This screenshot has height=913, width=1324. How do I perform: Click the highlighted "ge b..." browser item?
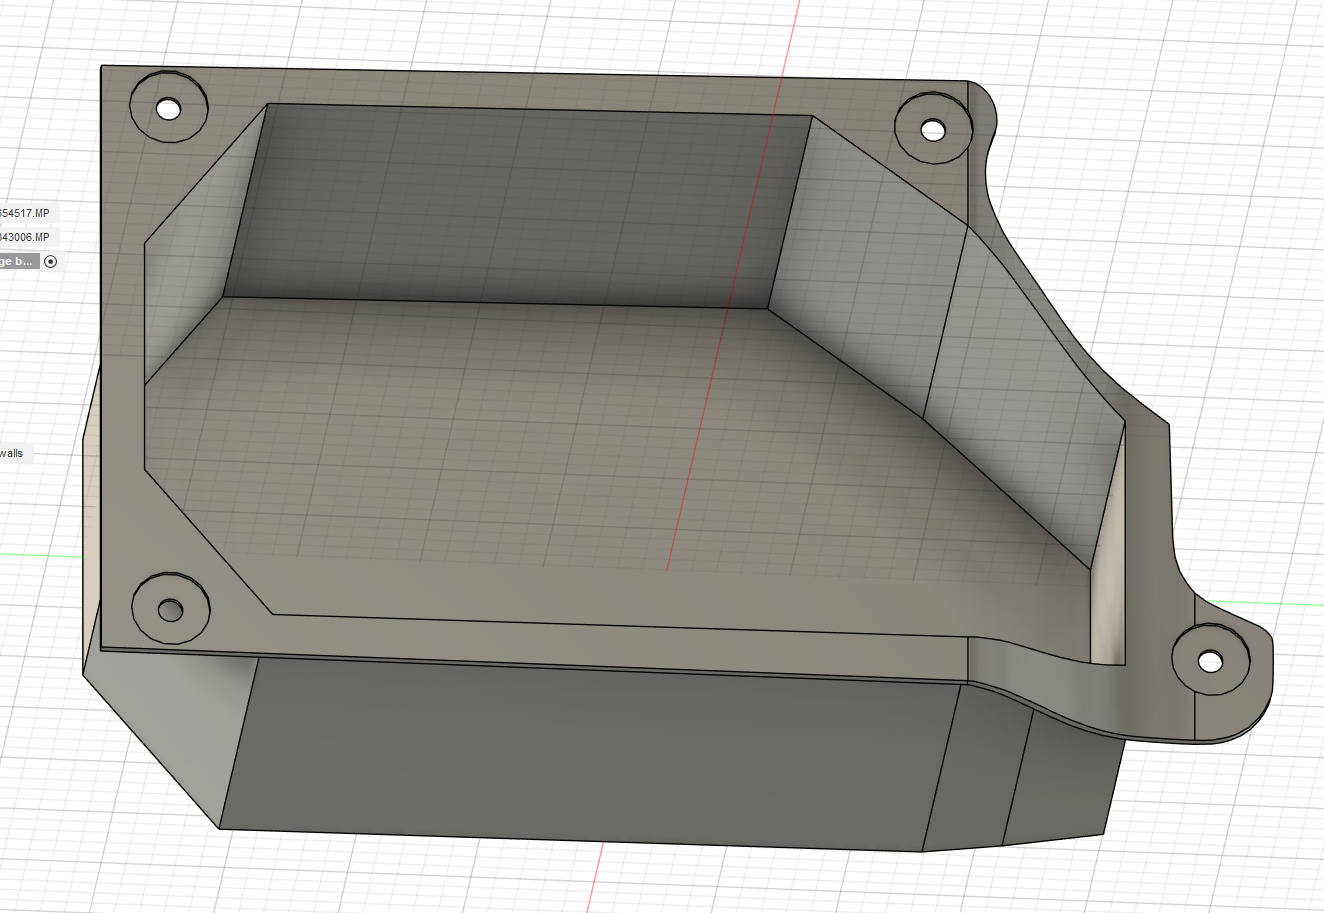pos(18,261)
